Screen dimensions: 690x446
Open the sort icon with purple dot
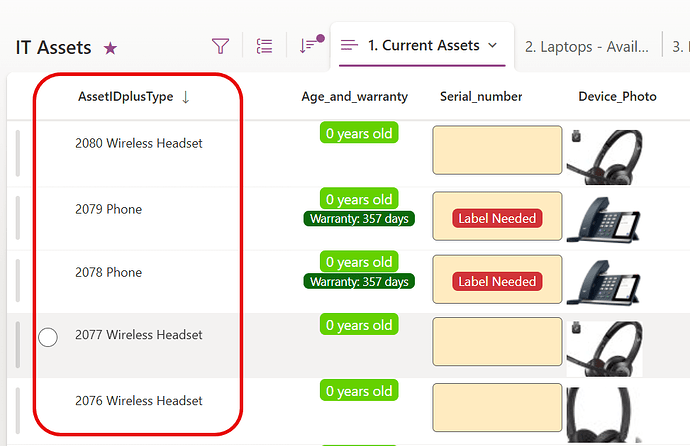(309, 46)
